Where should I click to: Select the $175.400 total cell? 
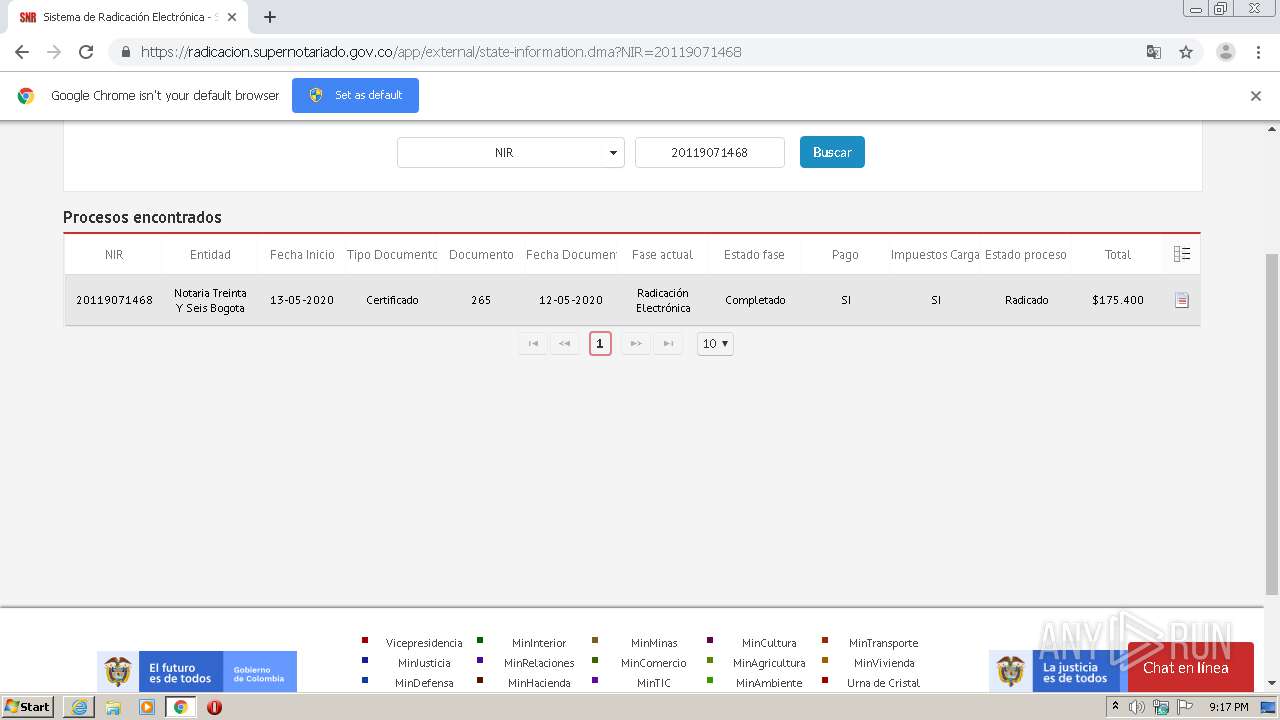click(1118, 300)
